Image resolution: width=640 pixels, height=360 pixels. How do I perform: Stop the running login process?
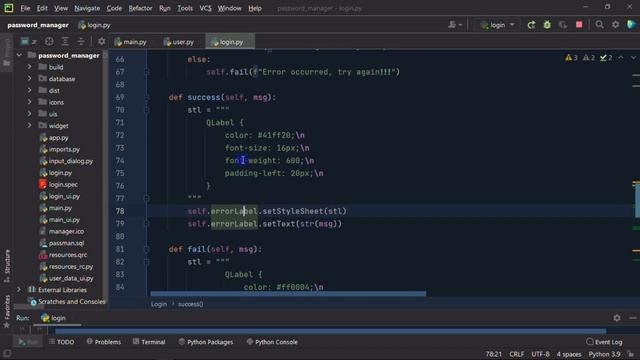click(x=579, y=25)
